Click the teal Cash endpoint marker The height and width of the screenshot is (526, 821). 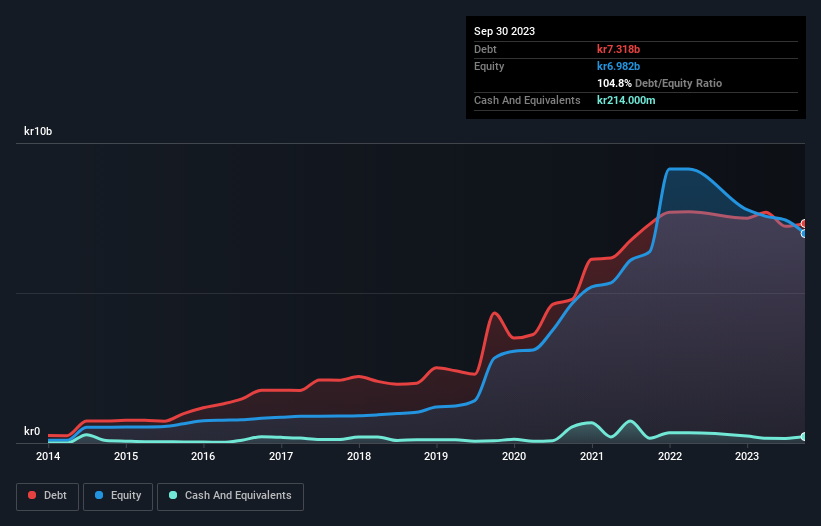pyautogui.click(x=804, y=436)
